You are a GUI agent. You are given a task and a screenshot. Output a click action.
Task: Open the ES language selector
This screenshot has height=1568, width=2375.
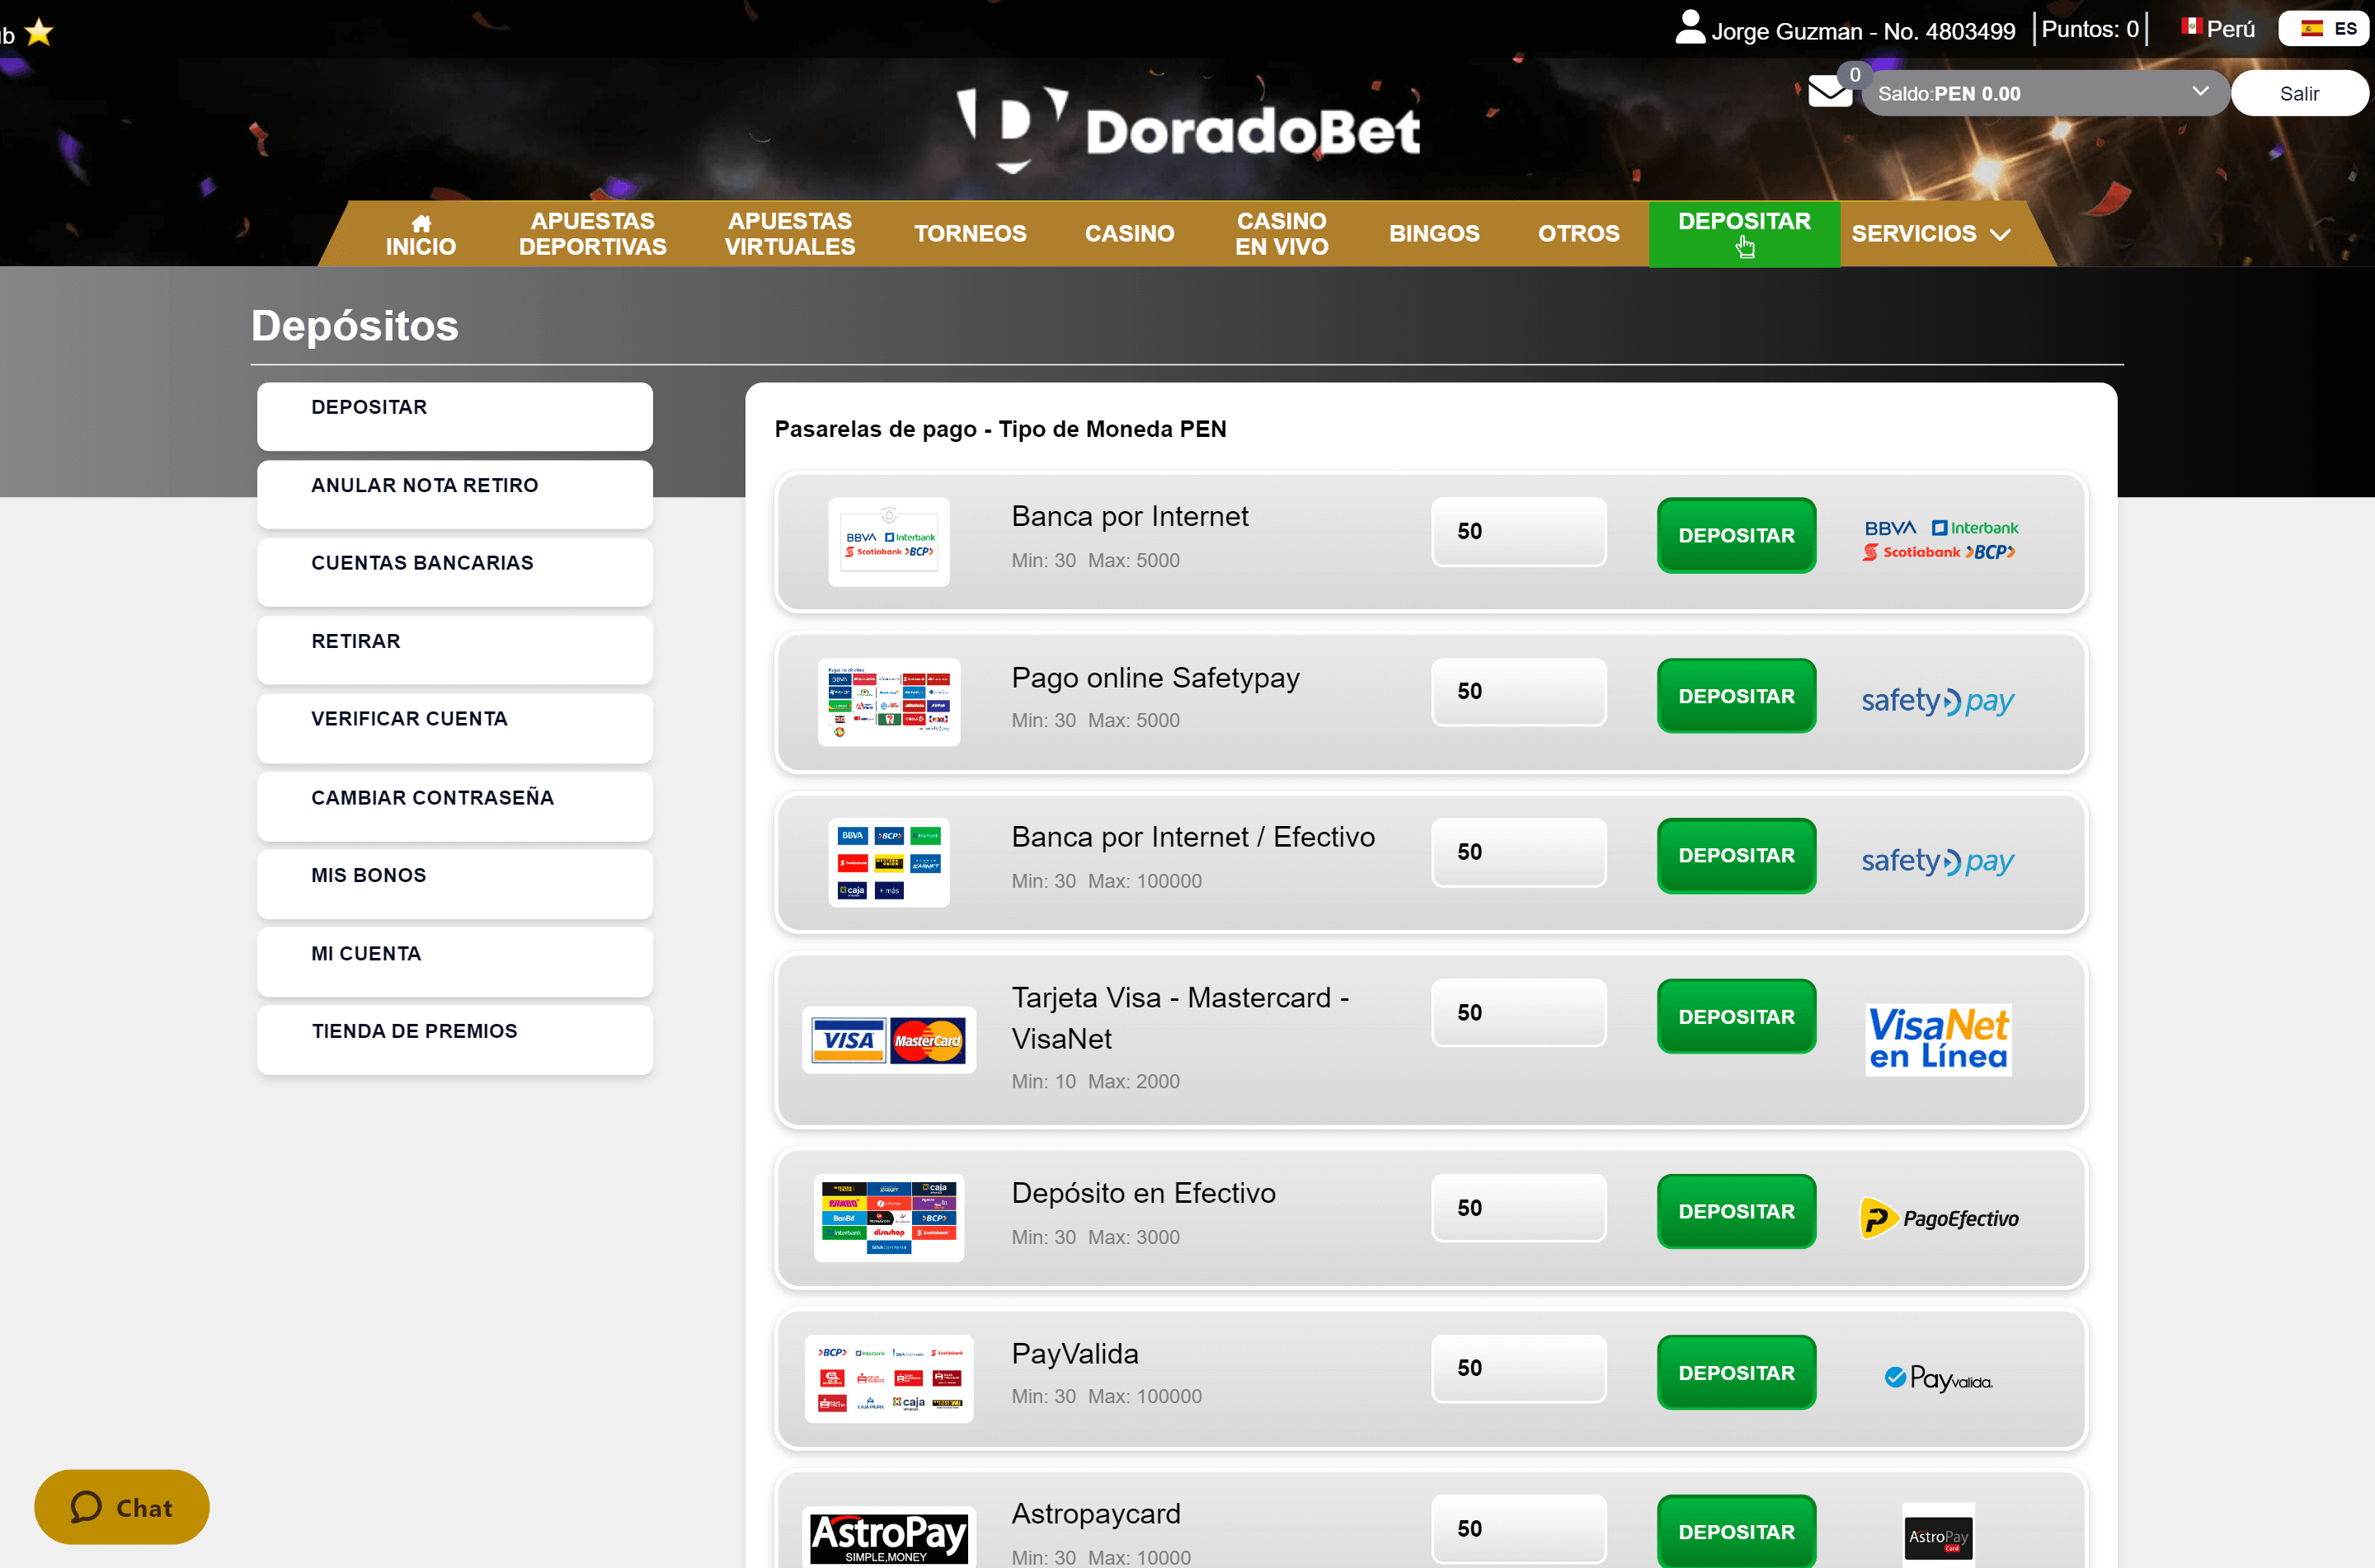(x=2322, y=27)
